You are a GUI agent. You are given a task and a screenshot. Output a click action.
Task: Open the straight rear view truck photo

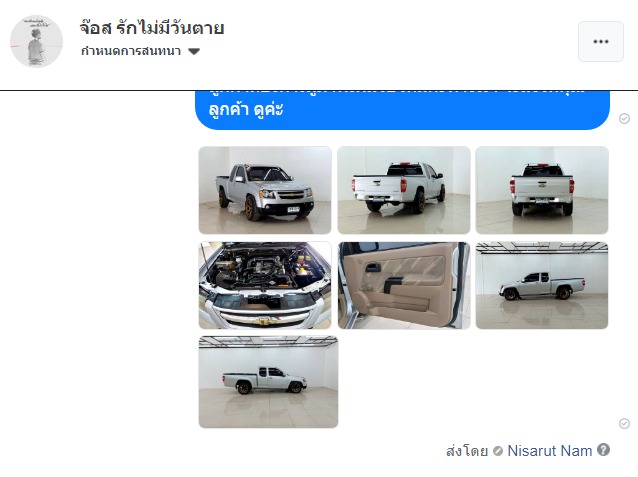coord(542,190)
